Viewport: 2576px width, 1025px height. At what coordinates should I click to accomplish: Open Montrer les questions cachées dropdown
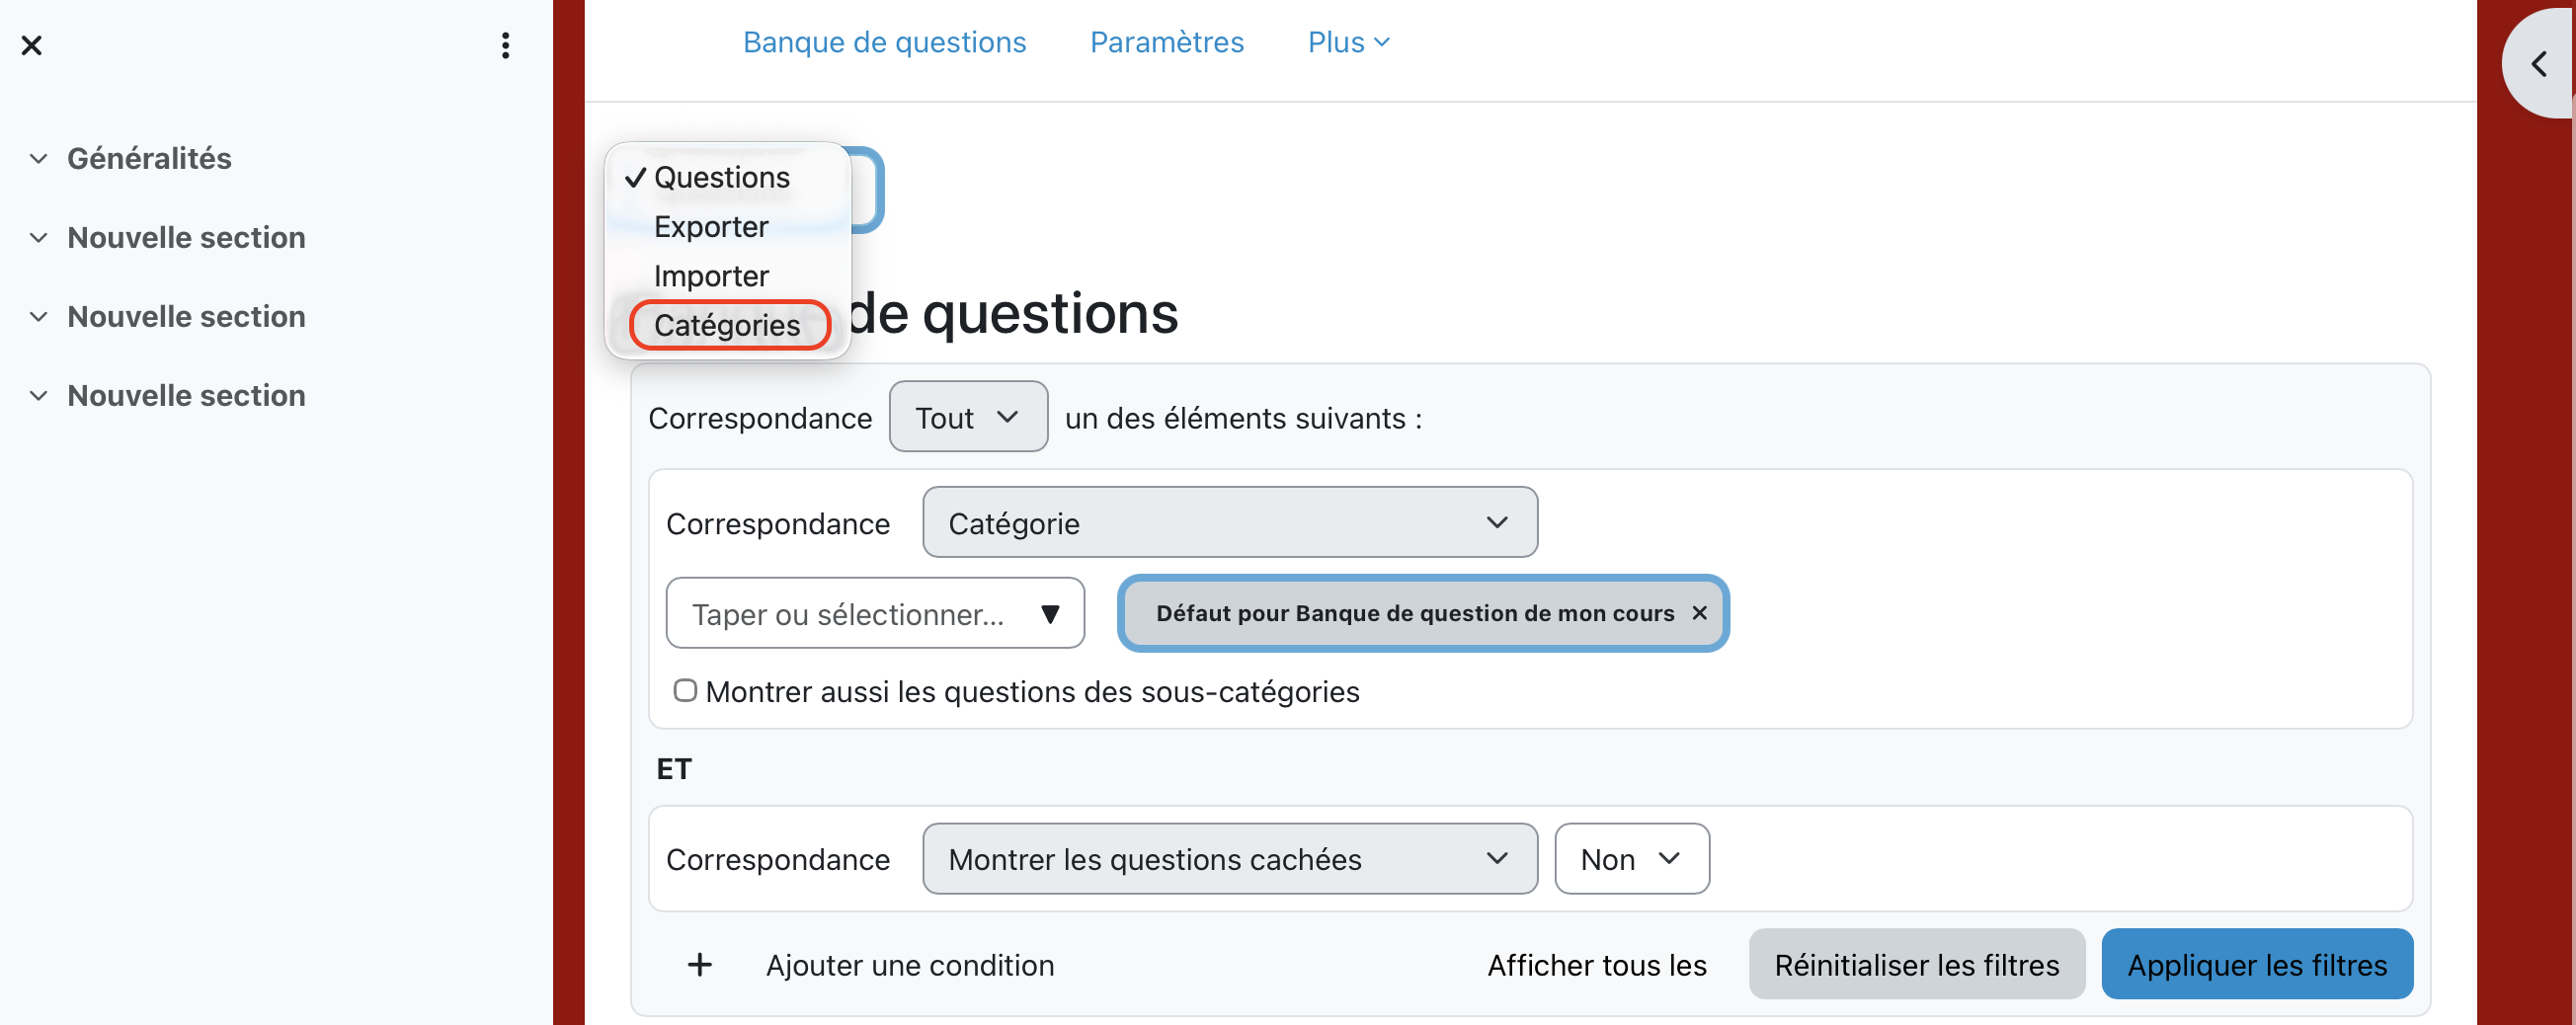1229,859
